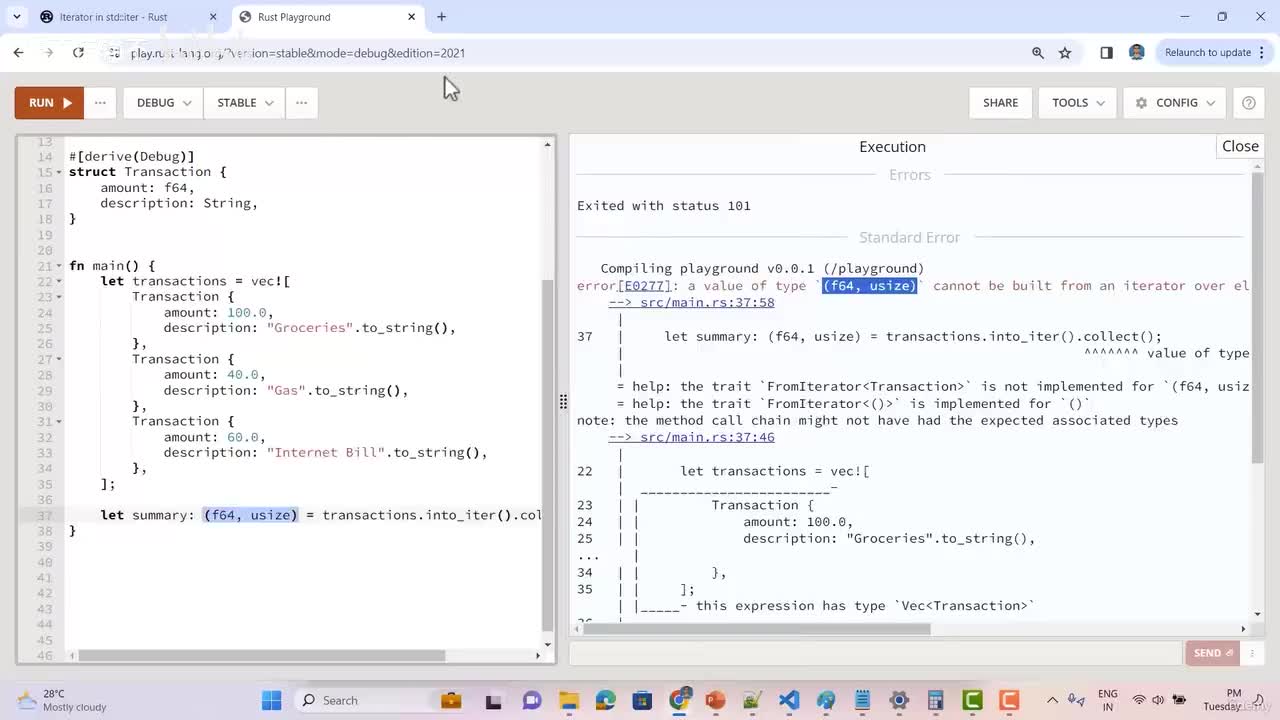Toggle the browser side panel

click(x=1106, y=53)
